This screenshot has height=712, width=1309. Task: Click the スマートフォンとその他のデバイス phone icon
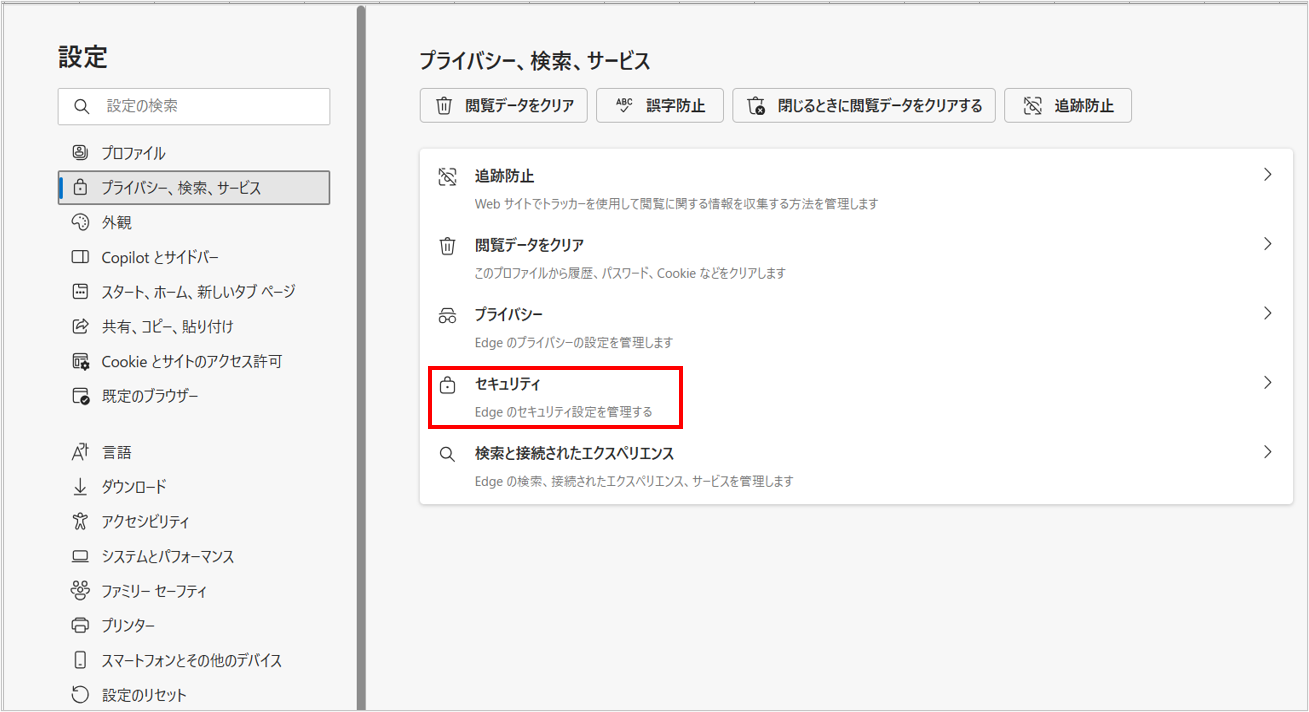(81, 660)
